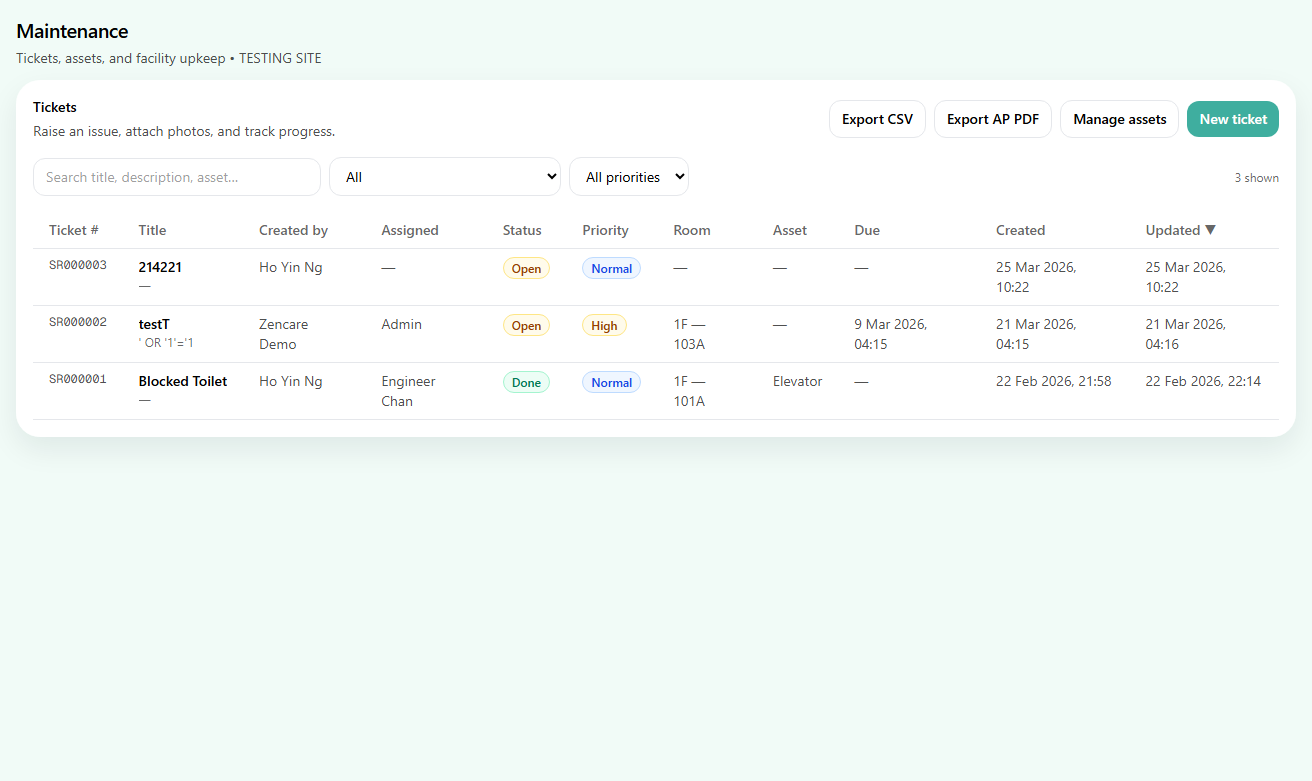
Task: Sort by Ticket # column header
Action: 74,230
